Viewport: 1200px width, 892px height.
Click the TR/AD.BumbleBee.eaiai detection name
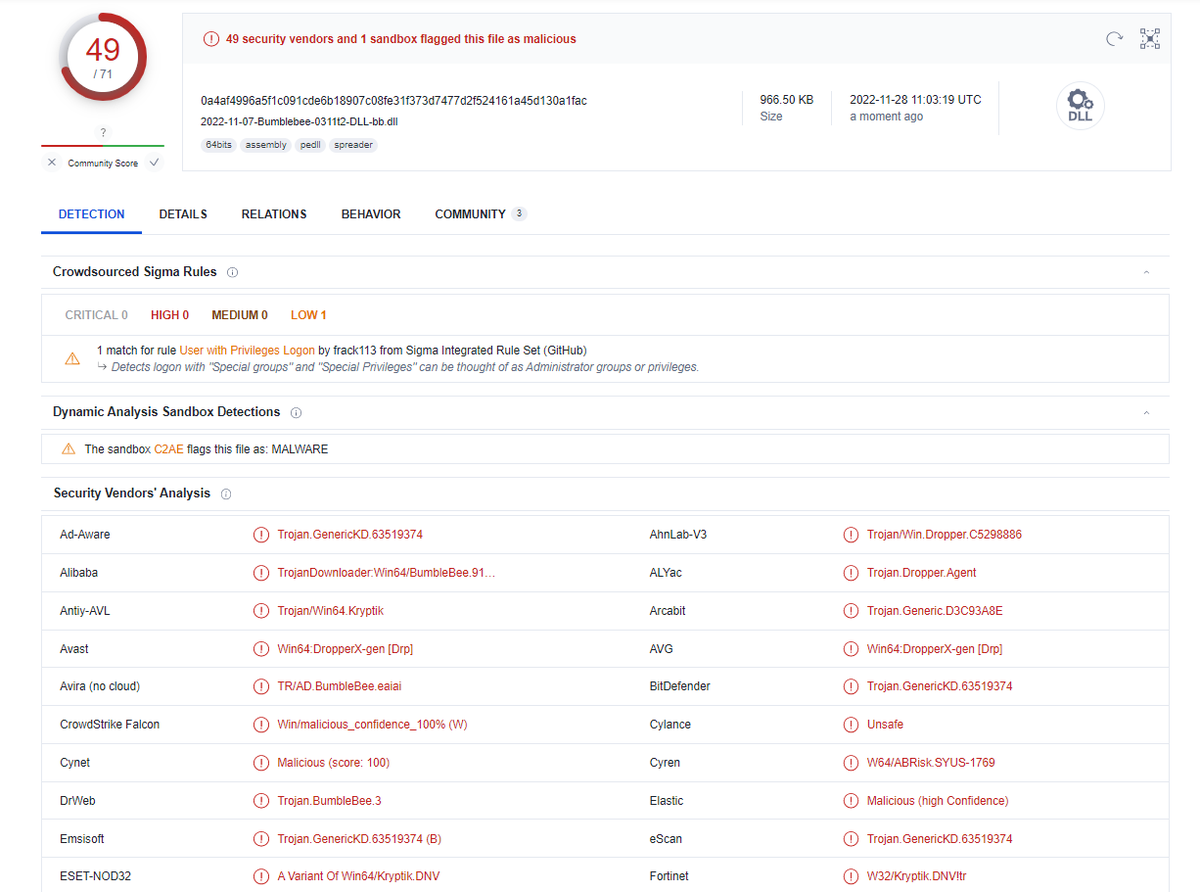tap(339, 687)
